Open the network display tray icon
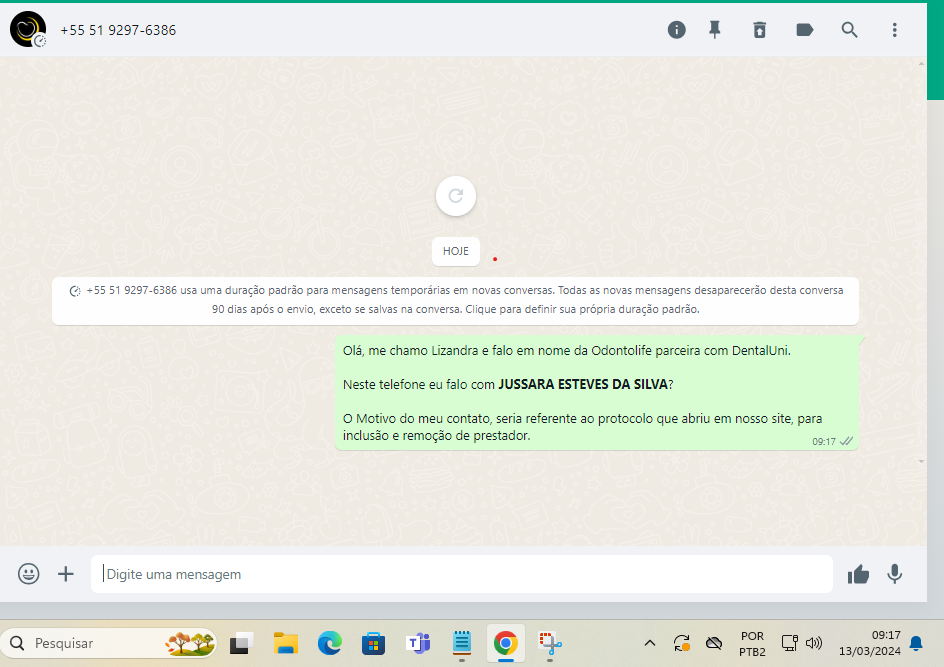Image resolution: width=944 pixels, height=667 pixels. click(x=789, y=643)
